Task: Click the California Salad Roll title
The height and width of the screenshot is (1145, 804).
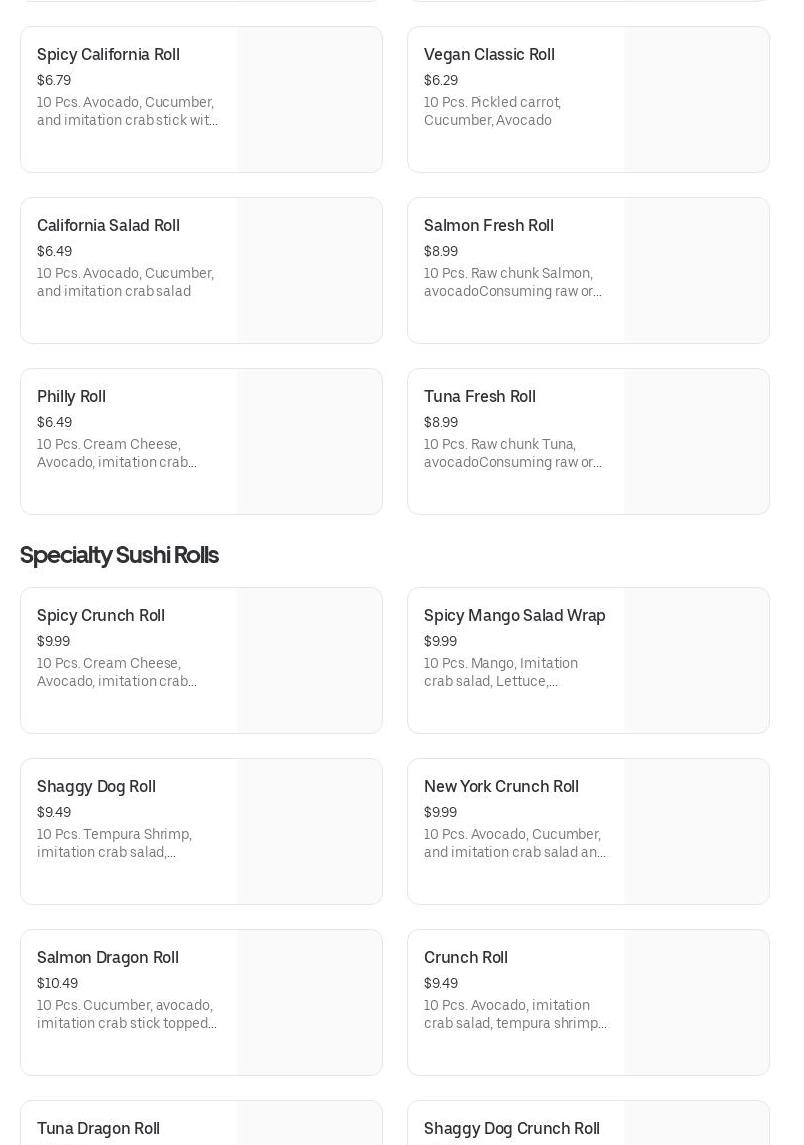Action: click(x=108, y=226)
